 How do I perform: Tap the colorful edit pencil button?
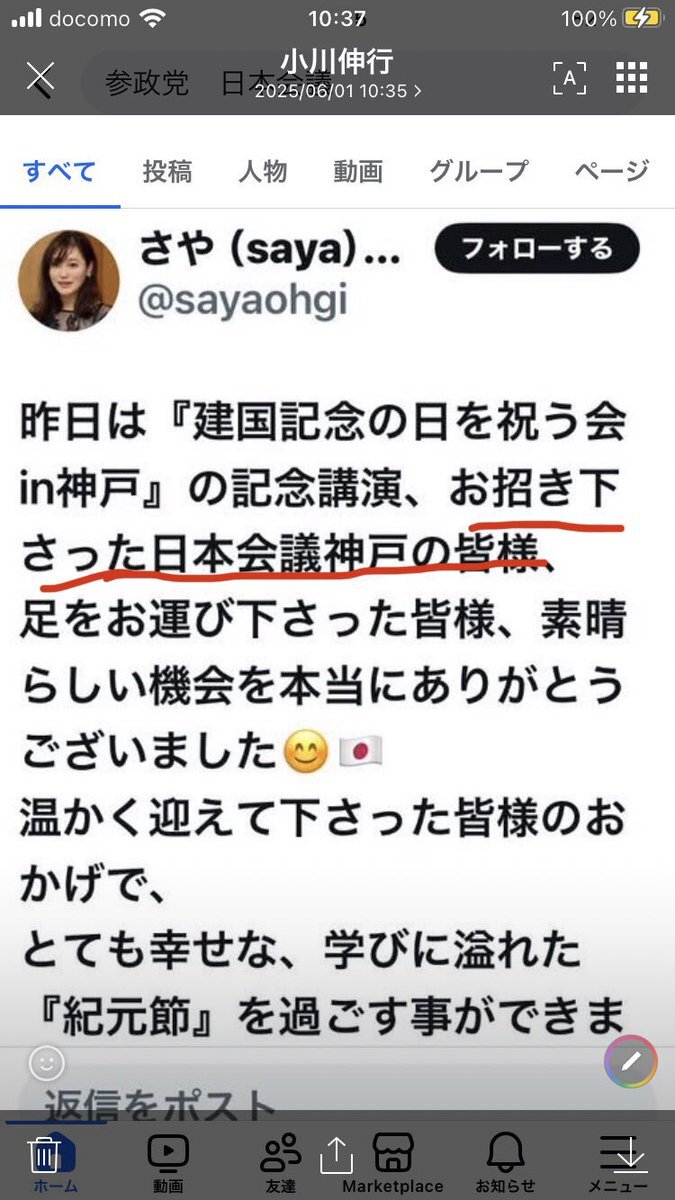click(x=631, y=1062)
